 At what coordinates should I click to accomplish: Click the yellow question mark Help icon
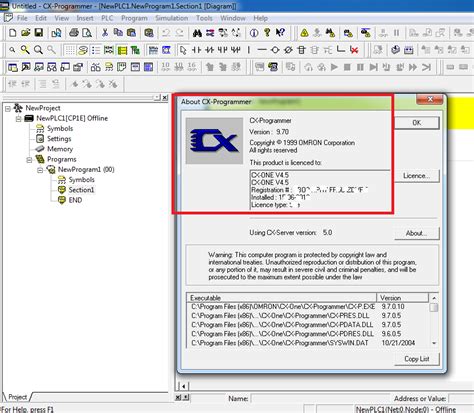click(x=267, y=33)
